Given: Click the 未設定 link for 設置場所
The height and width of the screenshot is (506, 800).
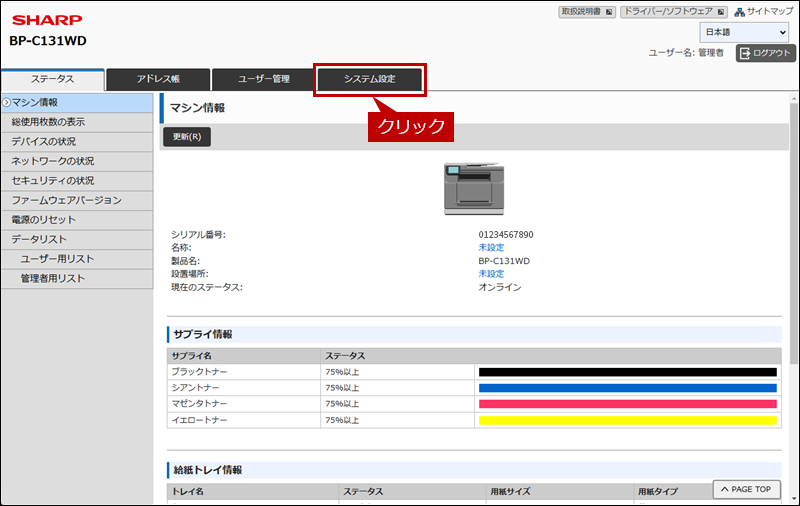Looking at the screenshot, I should tap(491, 274).
